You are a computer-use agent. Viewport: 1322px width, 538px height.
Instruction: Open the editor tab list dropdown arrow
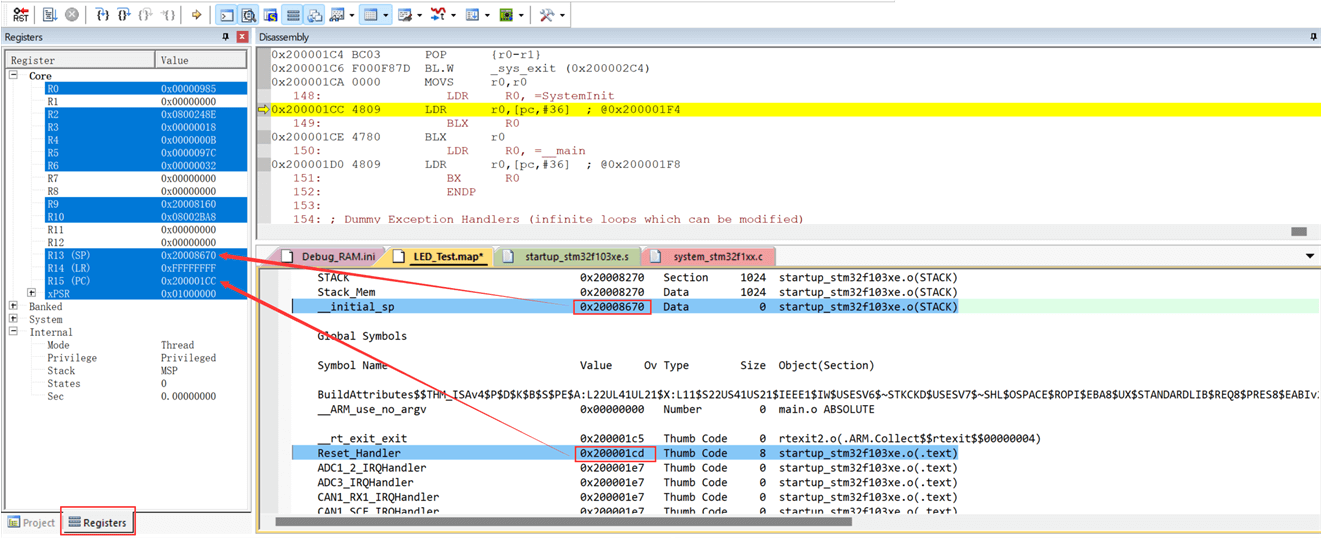pyautogui.click(x=1310, y=257)
